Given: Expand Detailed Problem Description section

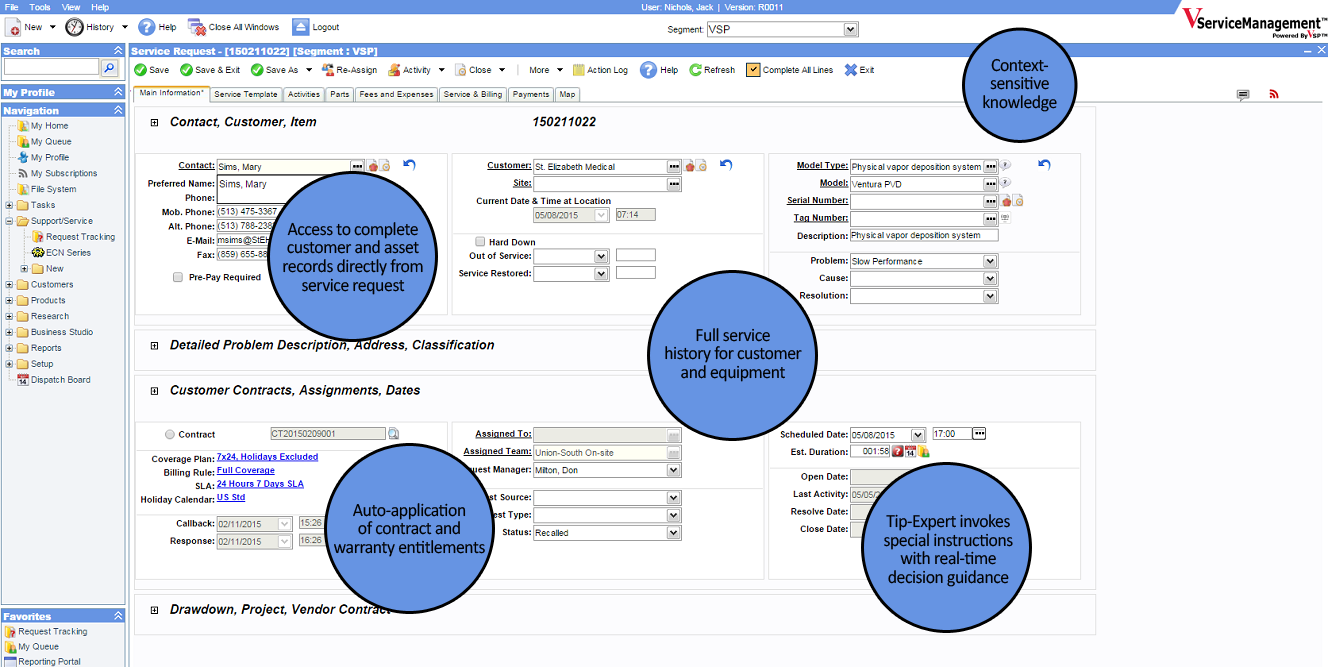Looking at the screenshot, I should pos(155,346).
